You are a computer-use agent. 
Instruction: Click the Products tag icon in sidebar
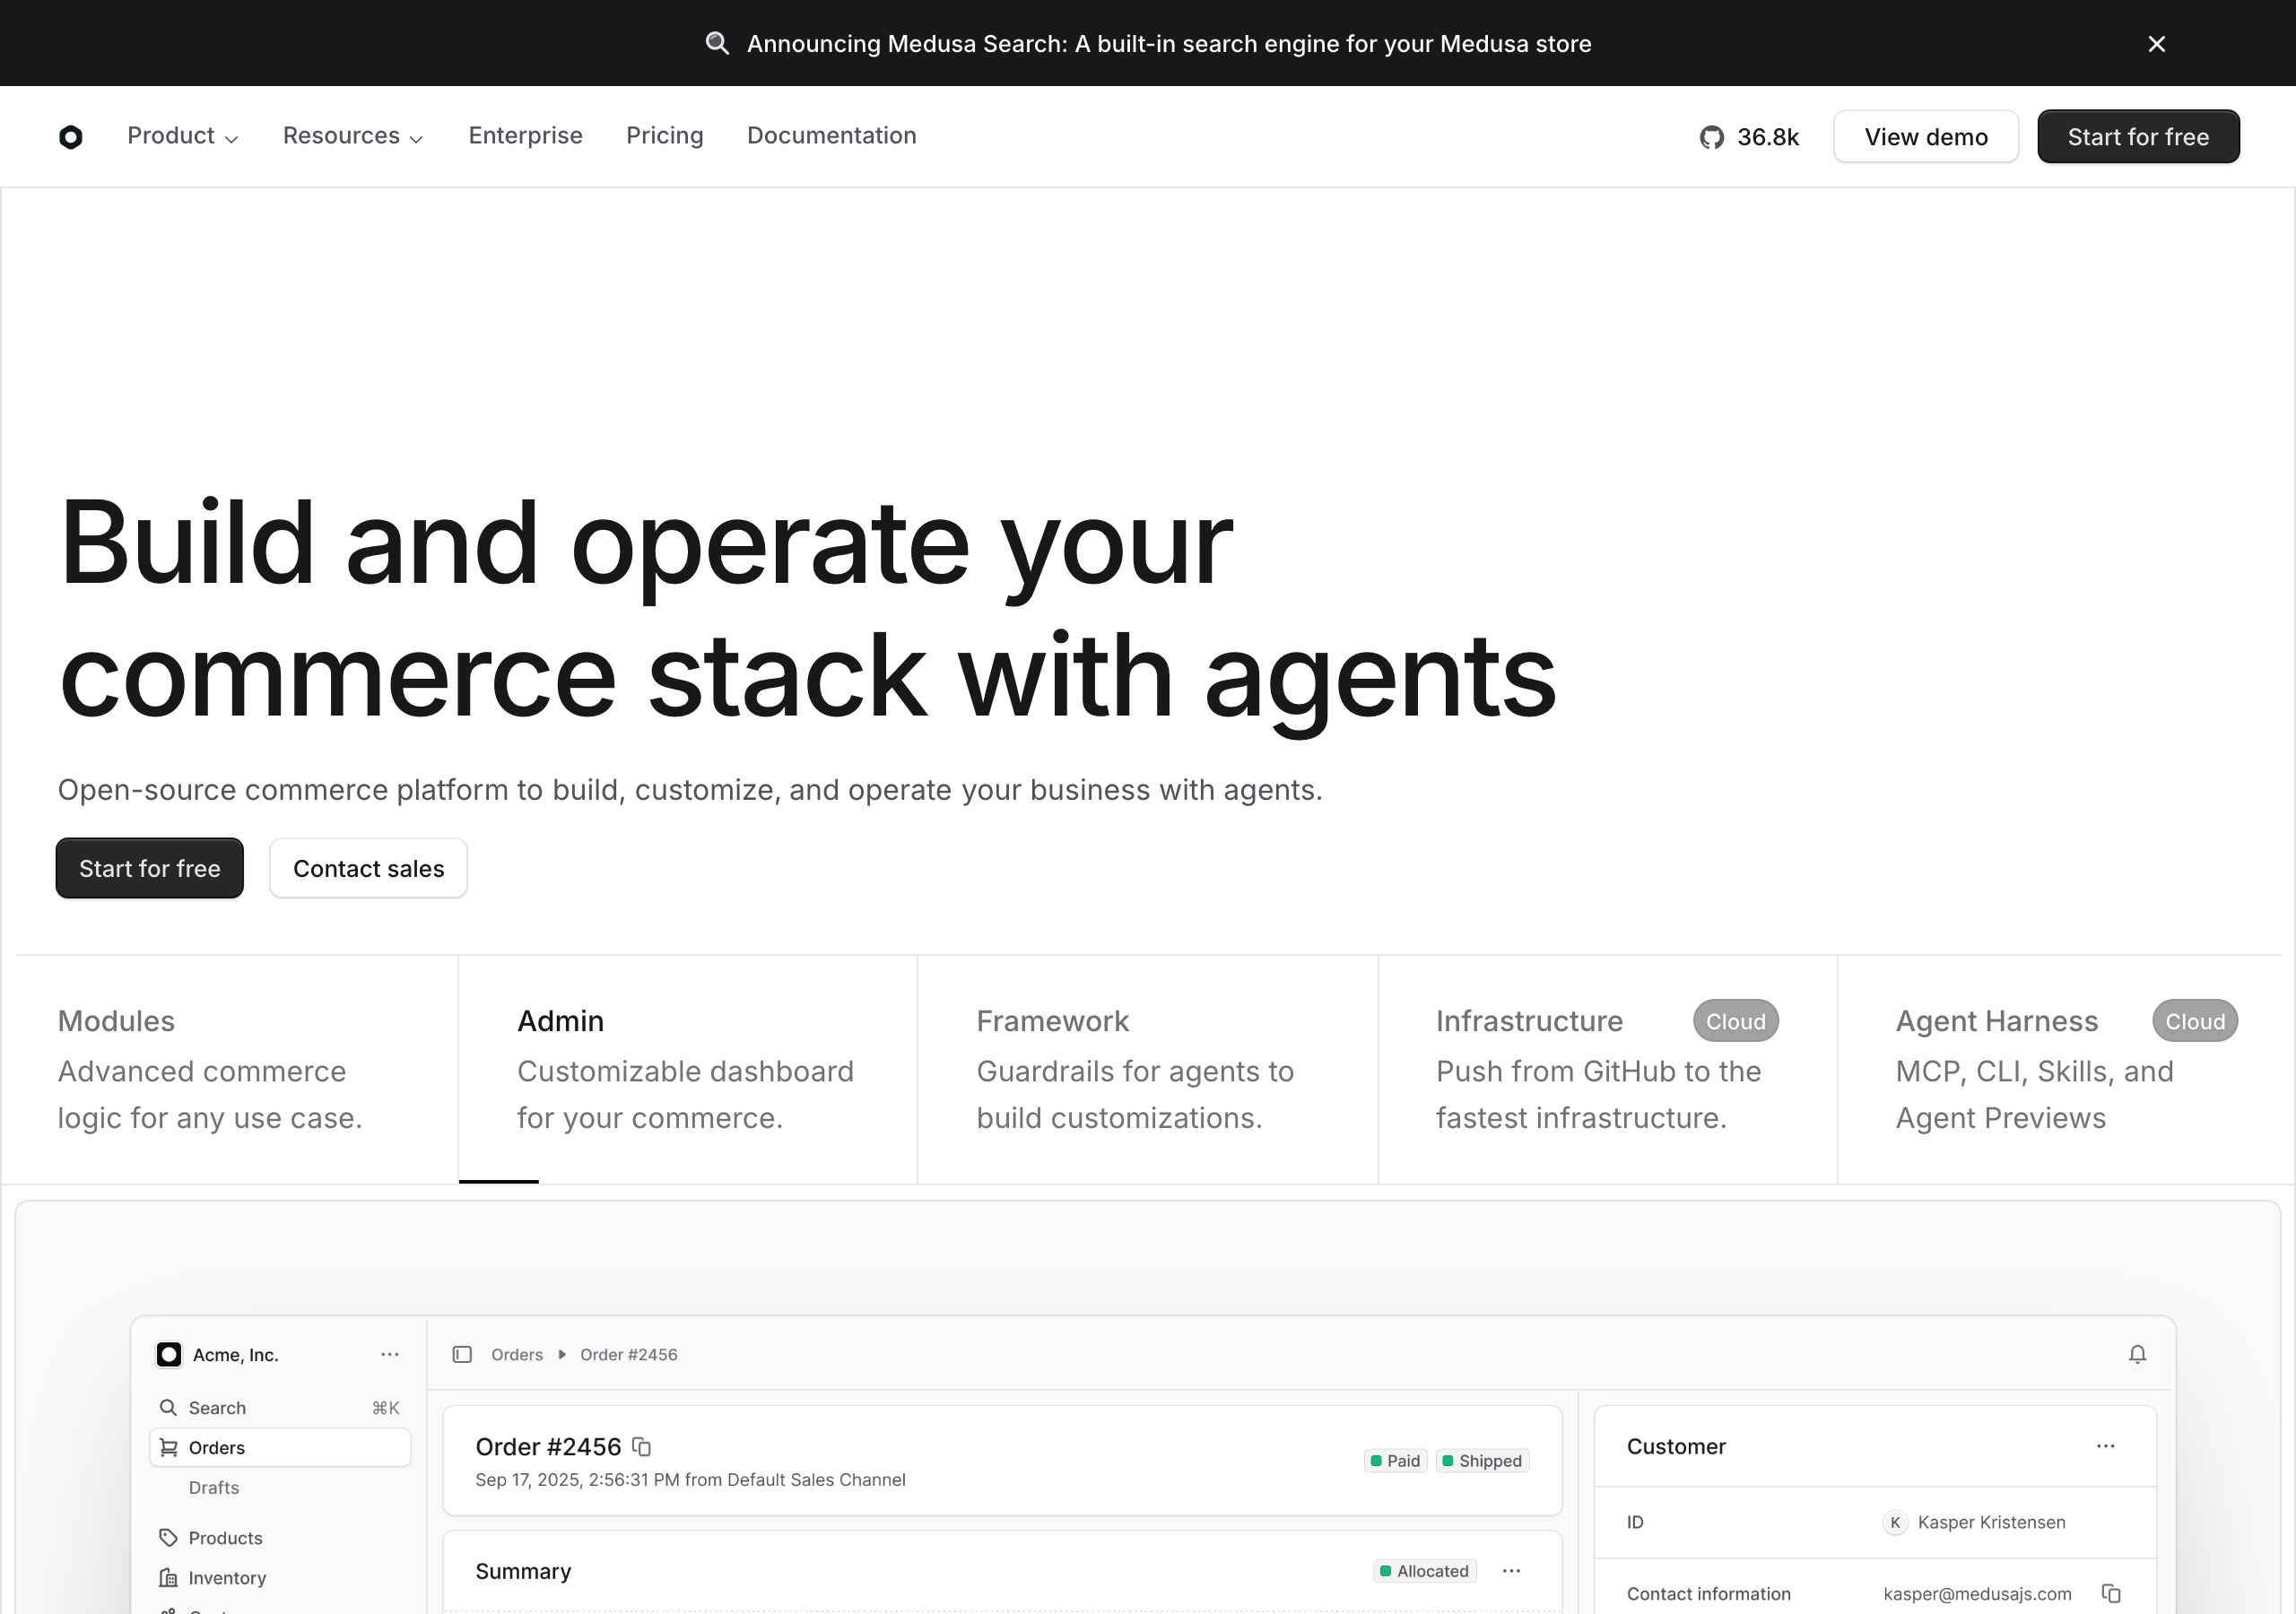168,1537
